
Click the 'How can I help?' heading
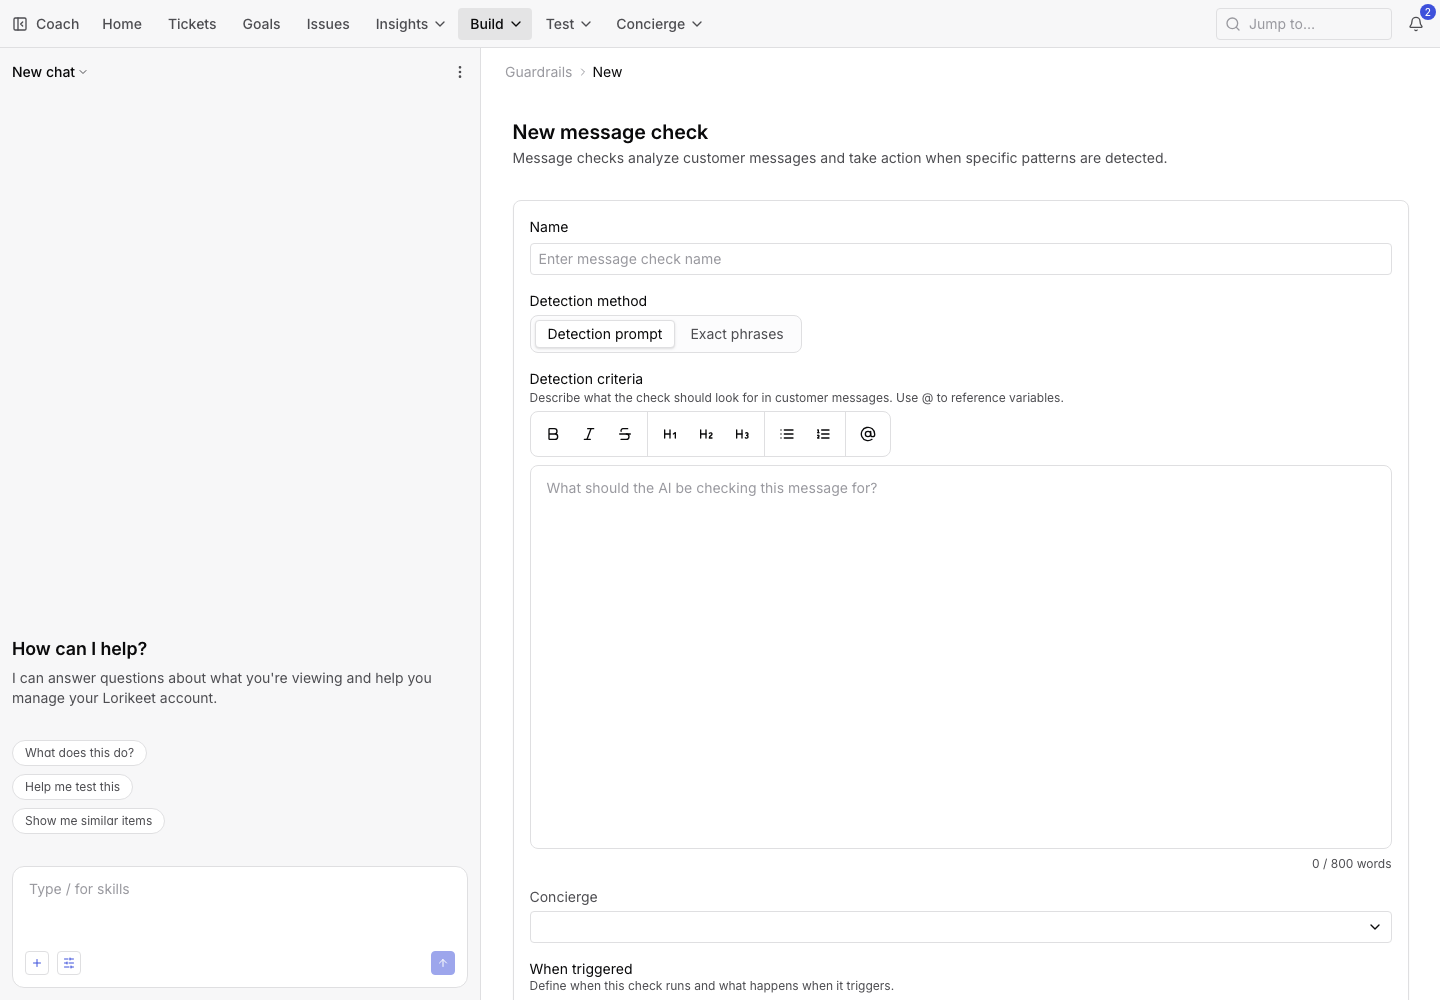click(79, 649)
